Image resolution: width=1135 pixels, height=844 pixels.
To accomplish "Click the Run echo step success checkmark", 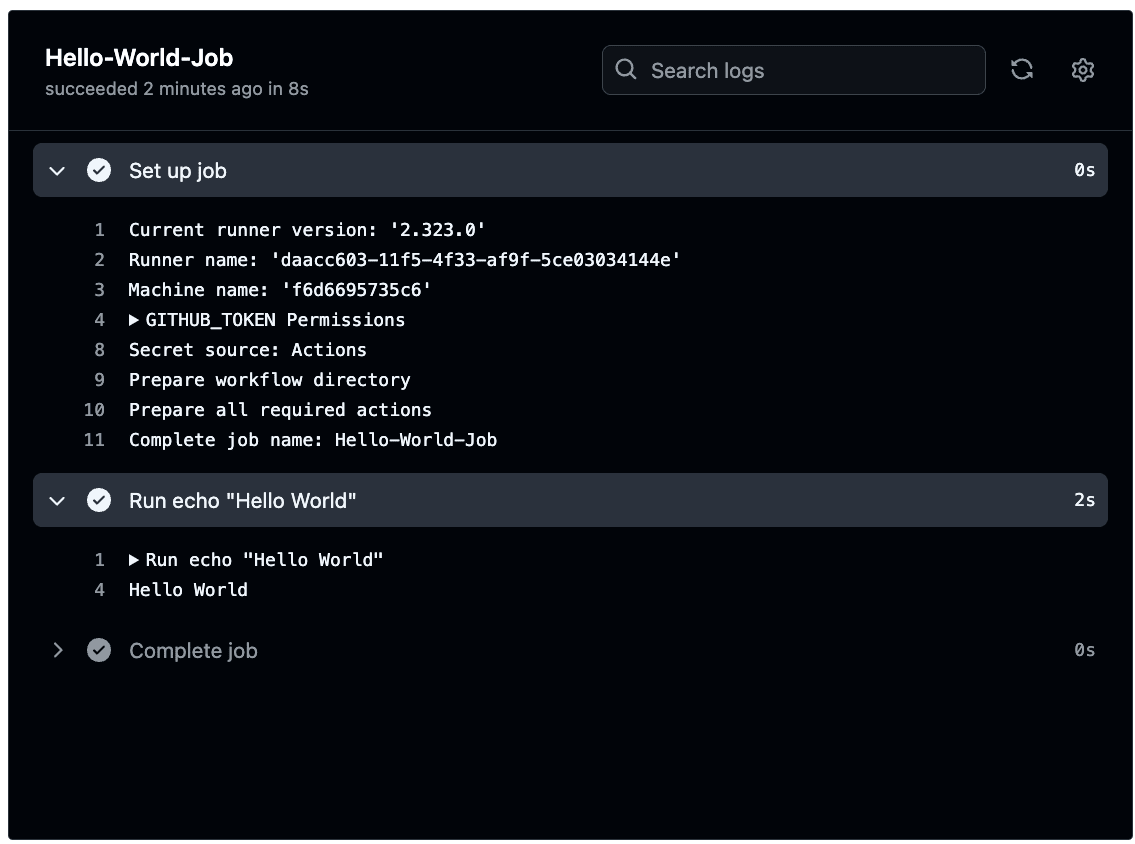I will pyautogui.click(x=99, y=500).
